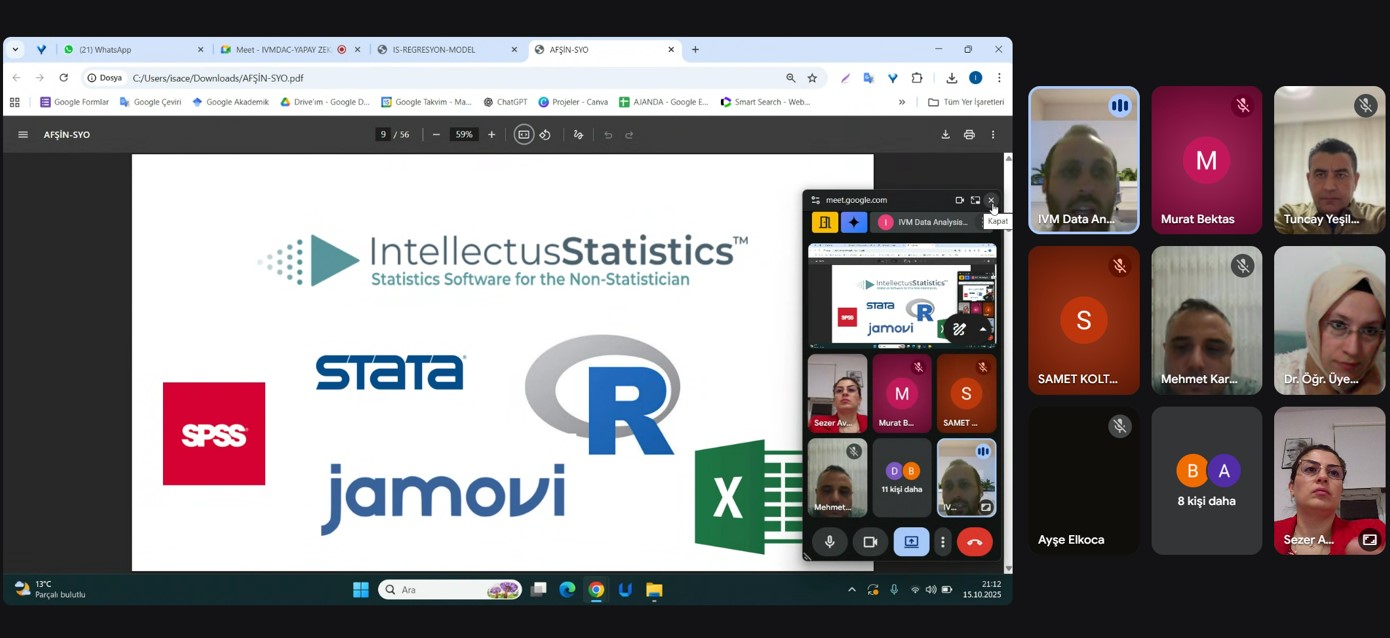This screenshot has height=638, width=1390.
Task: Click the "11 kişi daha" participants tile
Action: tap(902, 478)
